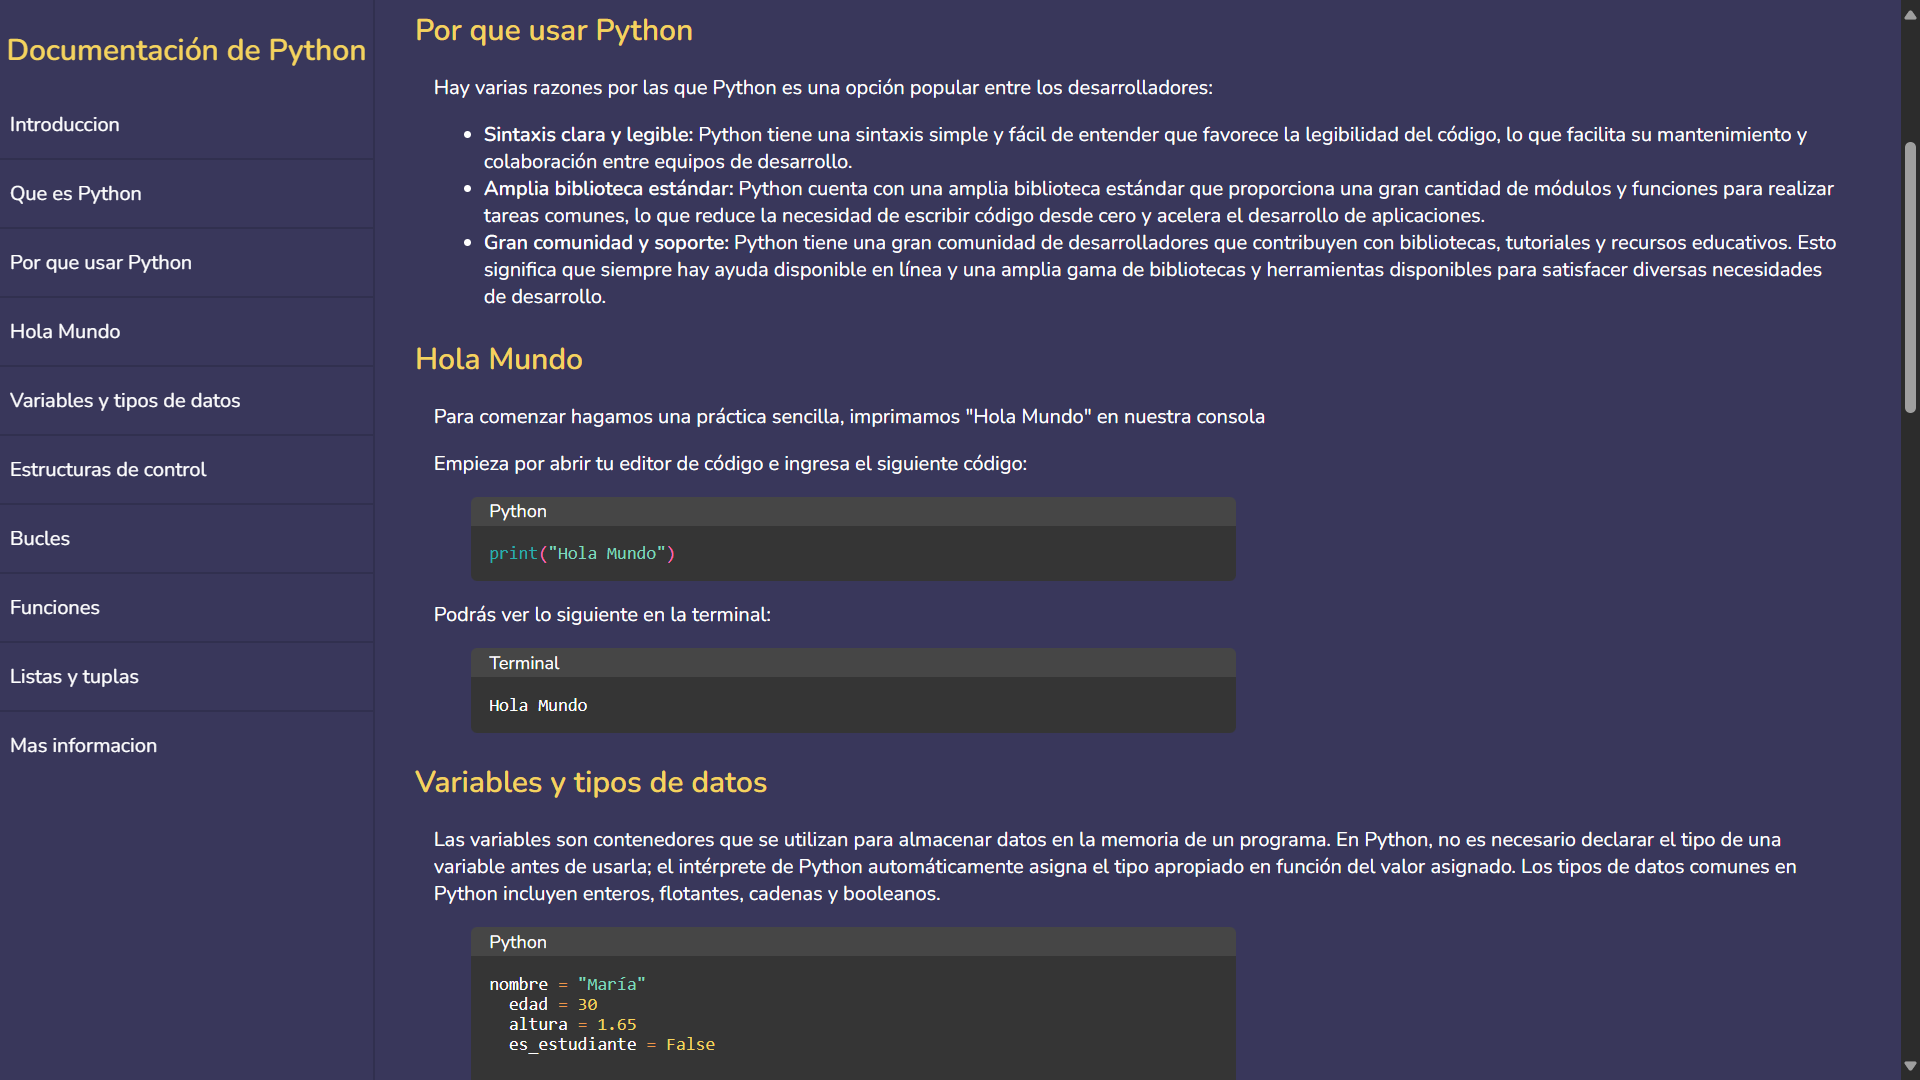Click the print("Hola Mundo") code line
The width and height of the screenshot is (1920, 1080).
582,554
